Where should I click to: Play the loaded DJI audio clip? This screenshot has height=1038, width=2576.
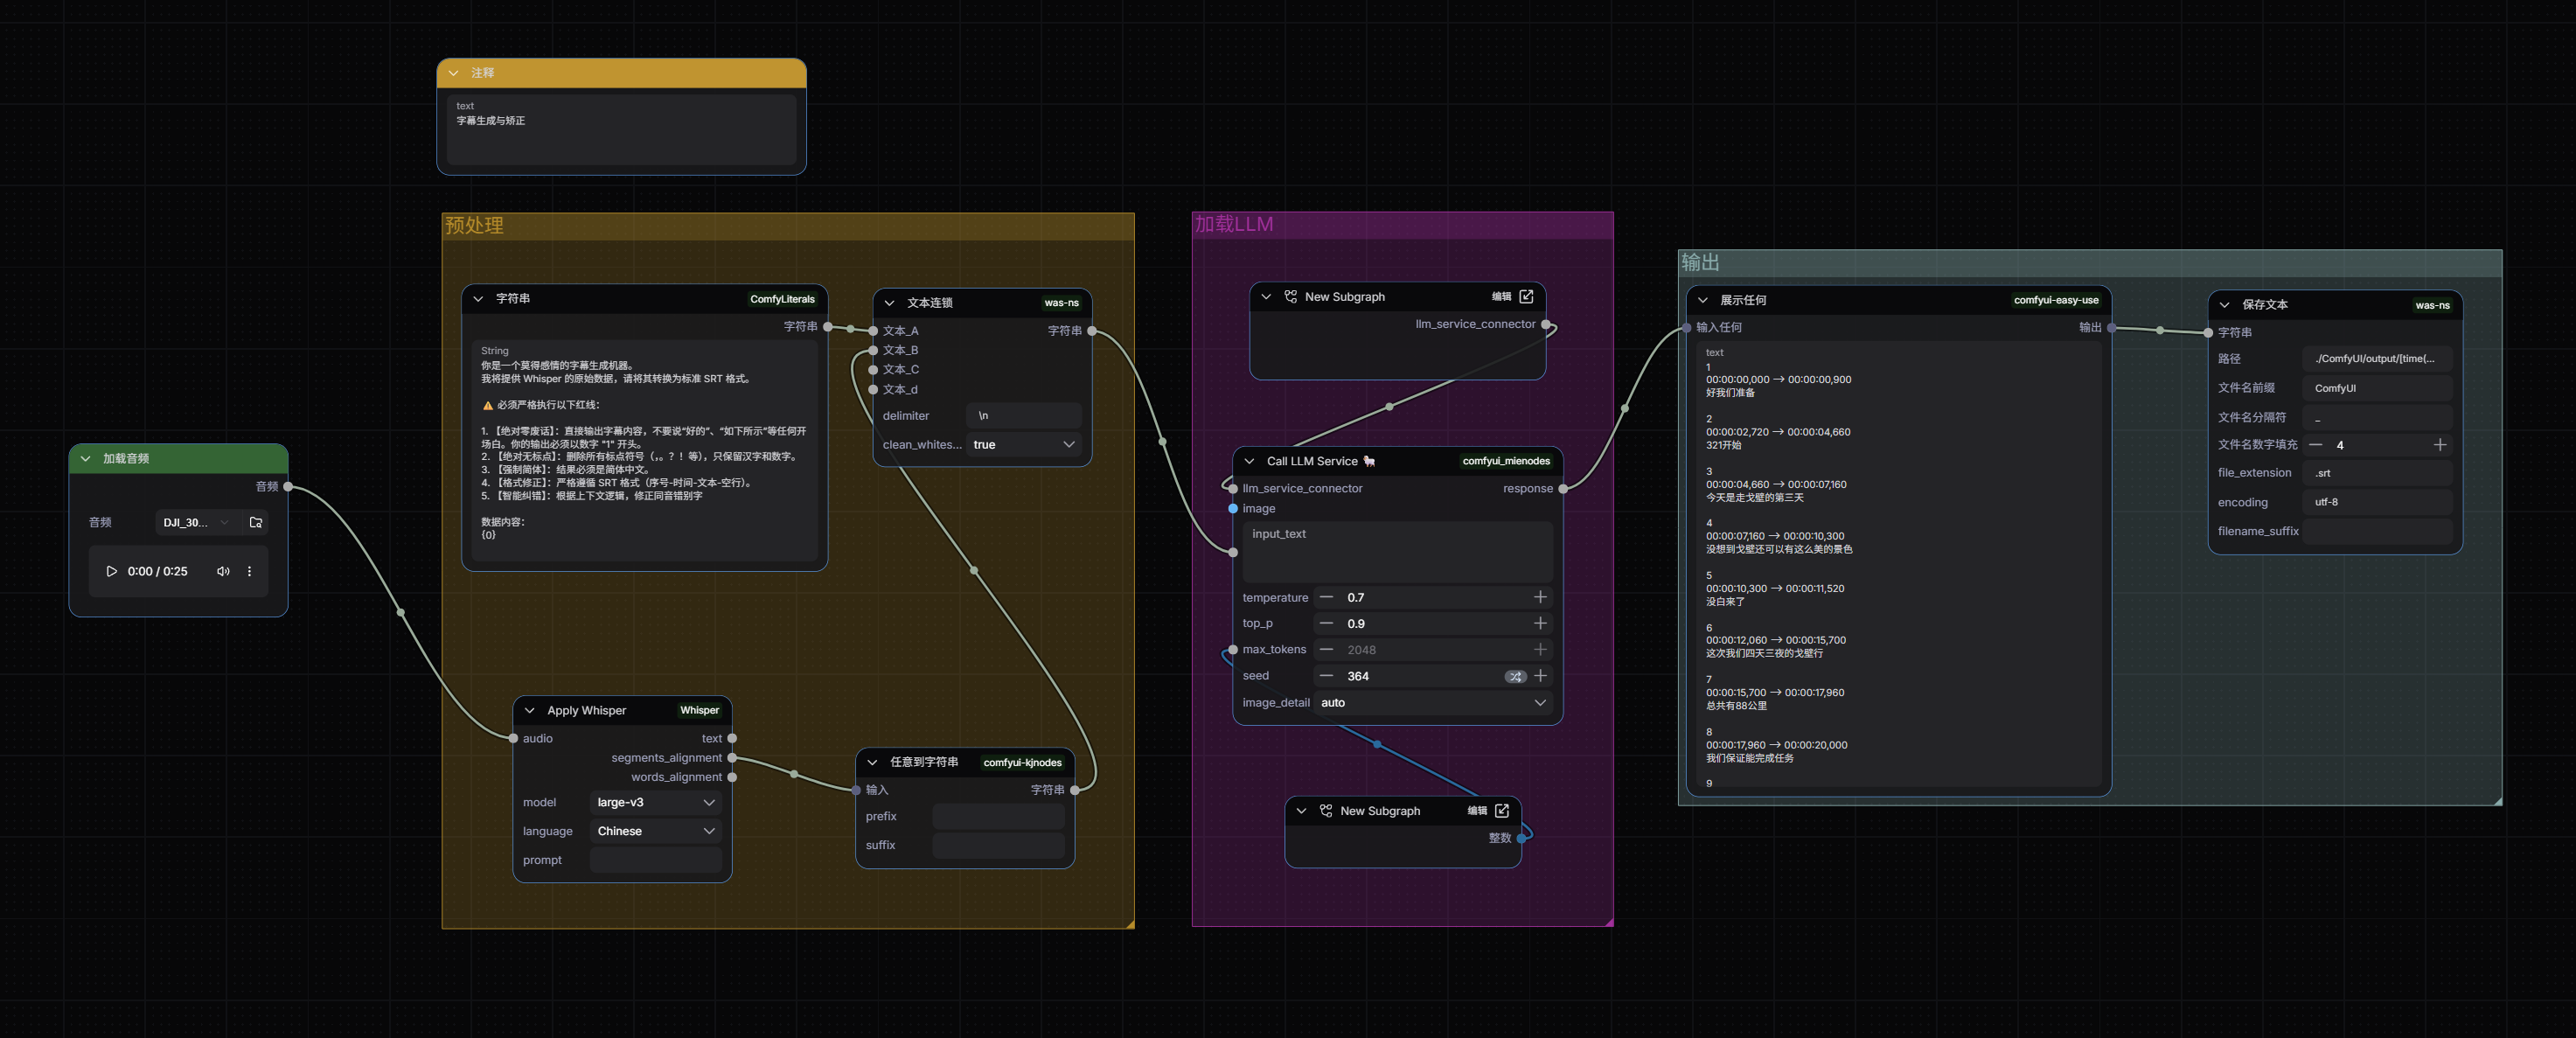[x=111, y=571]
